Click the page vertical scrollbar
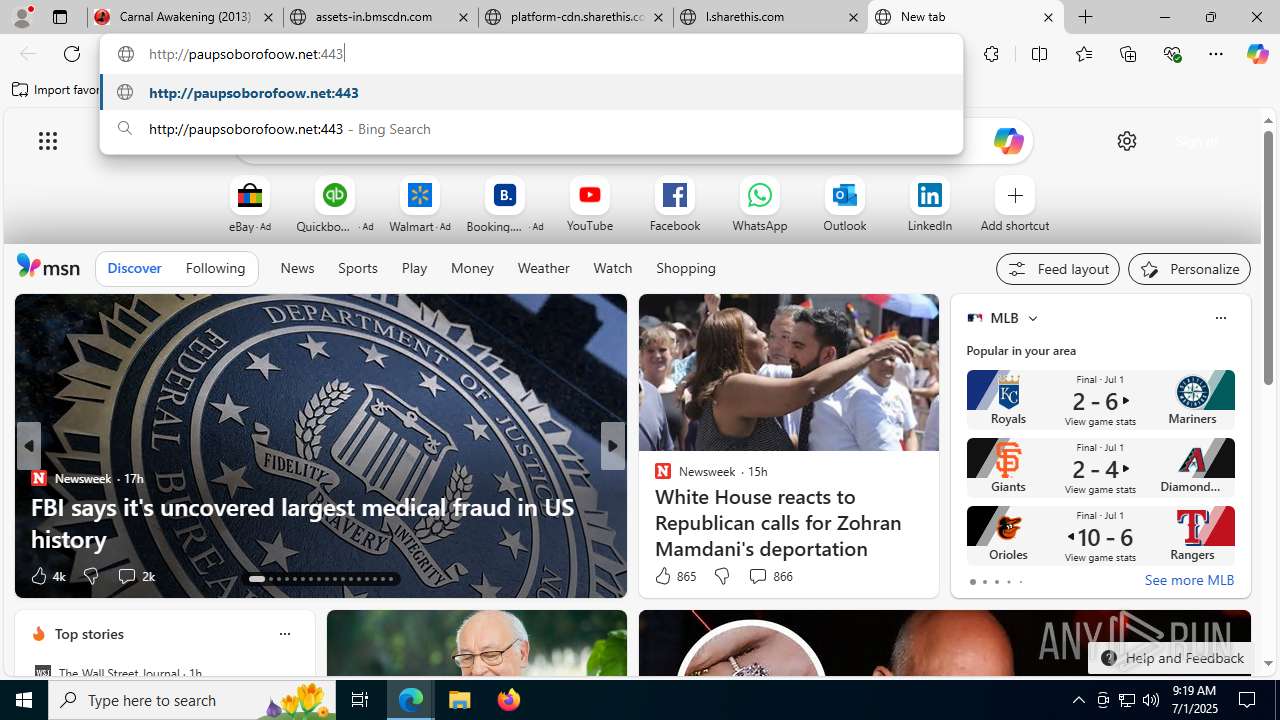The image size is (1280, 720). 1268,260
